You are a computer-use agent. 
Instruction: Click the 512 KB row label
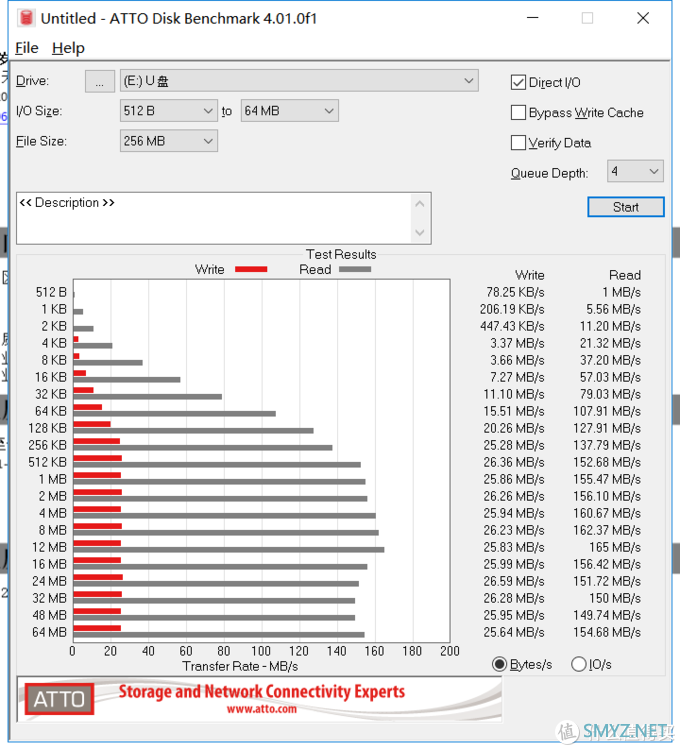click(x=47, y=463)
